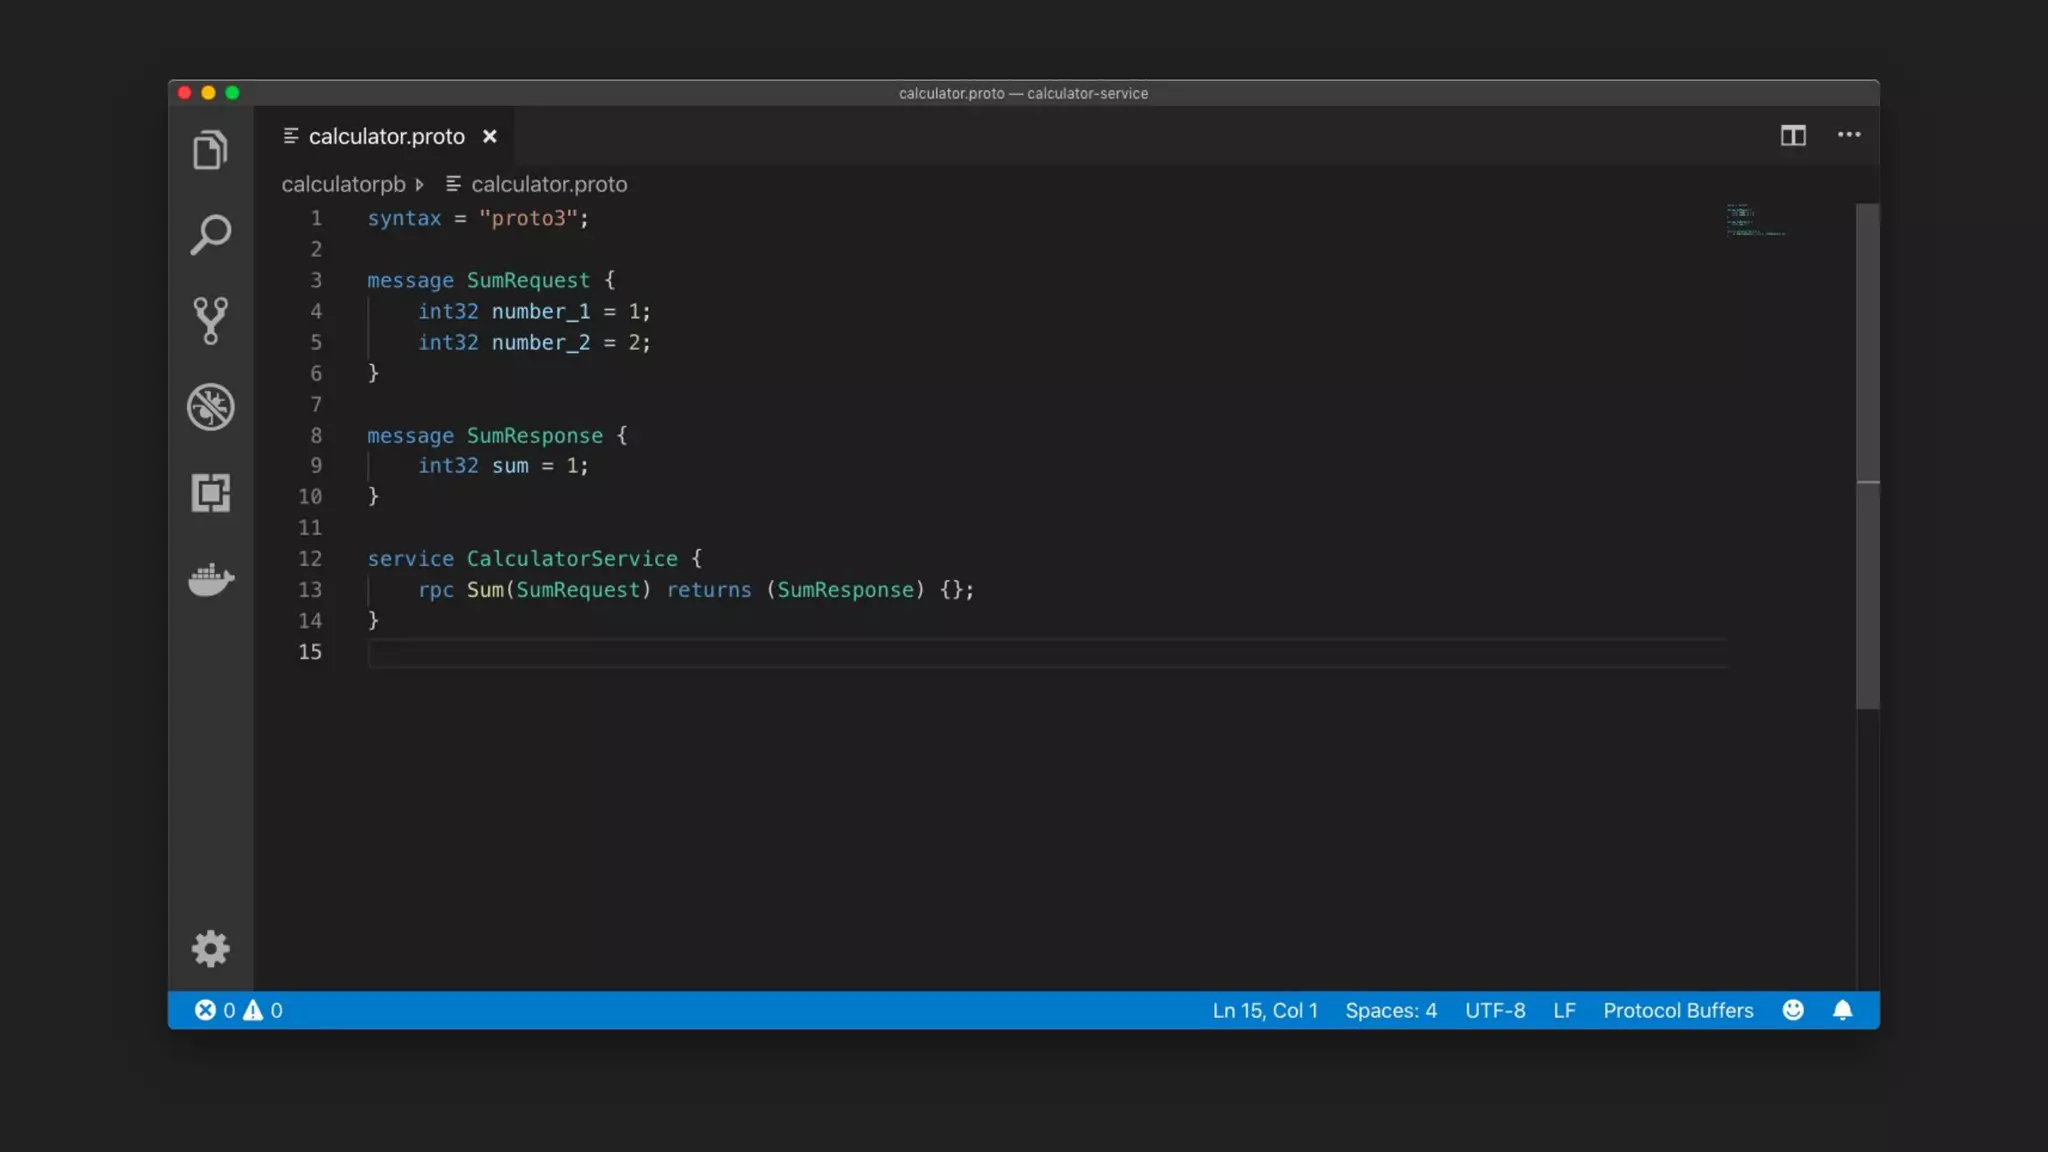Open the Source Control view
Screen dimensions: 2048x1152
tap(210, 321)
